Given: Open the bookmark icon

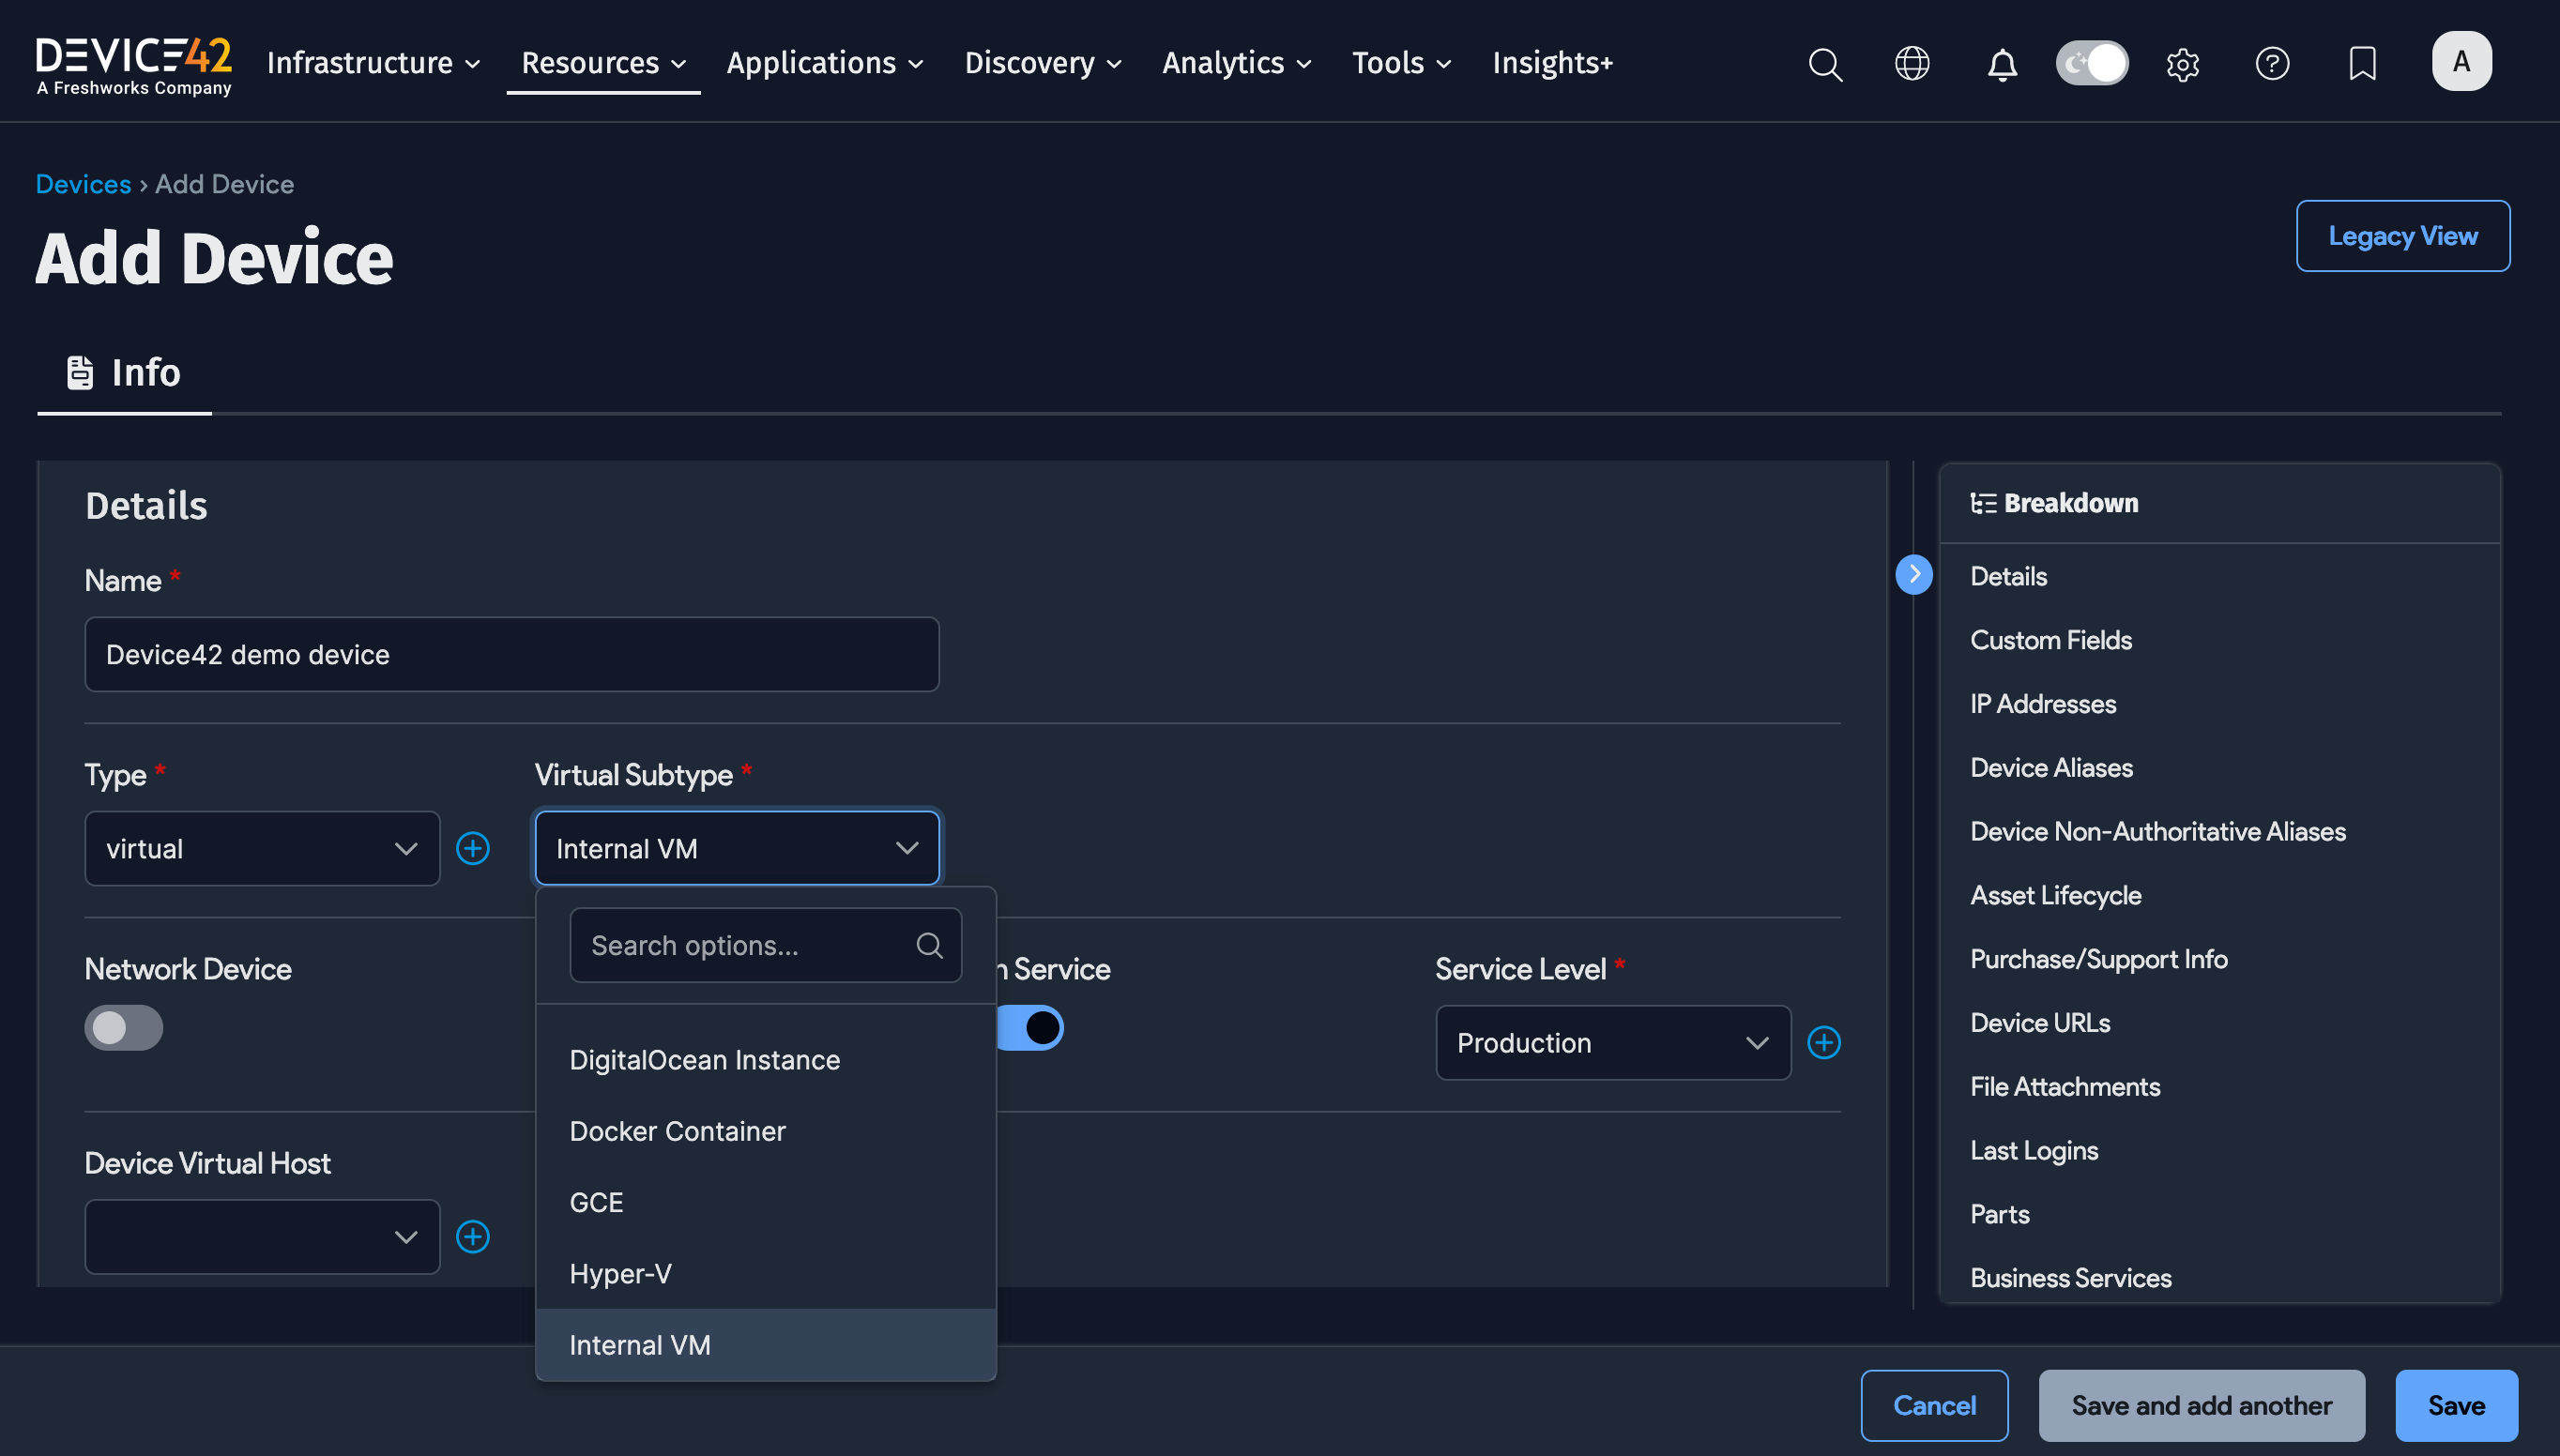Looking at the screenshot, I should pos(2362,64).
